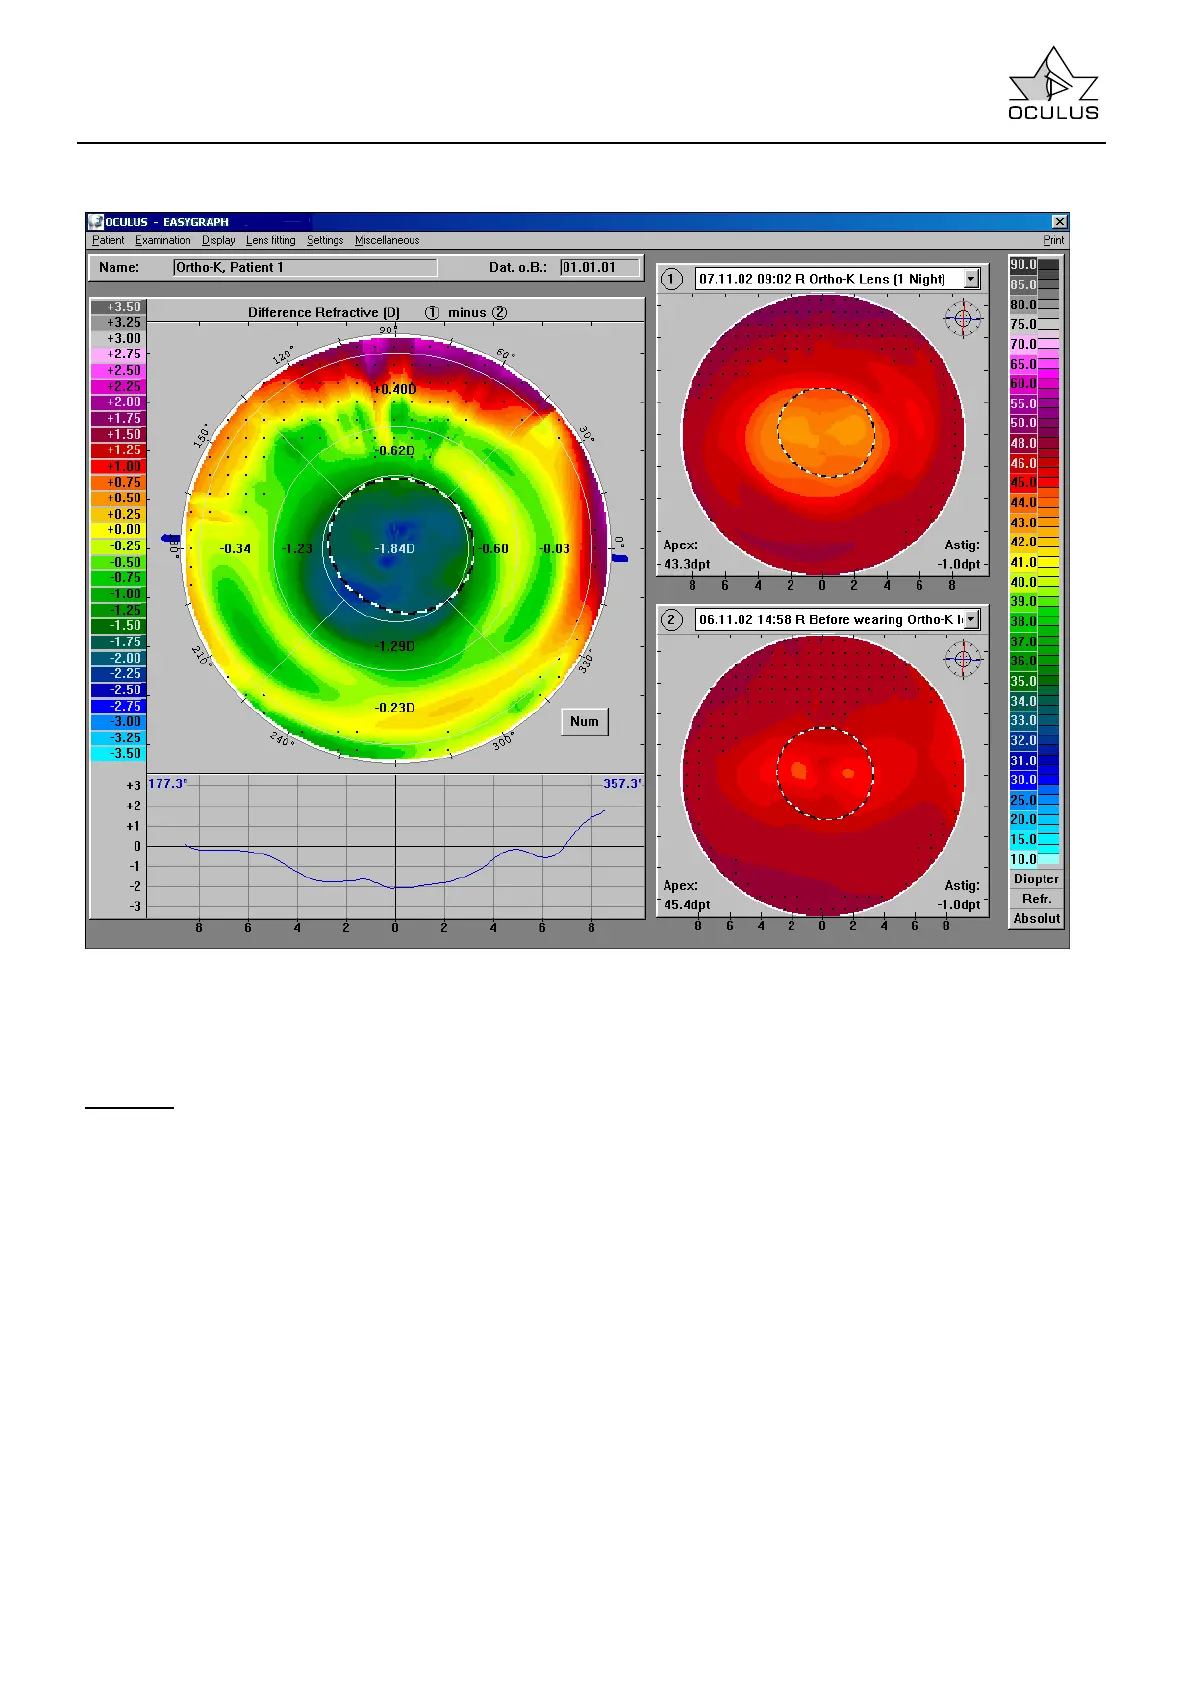Screen dimensions: 1190x1684
Task: Click the -0.62D value on map
Action: (x=395, y=451)
